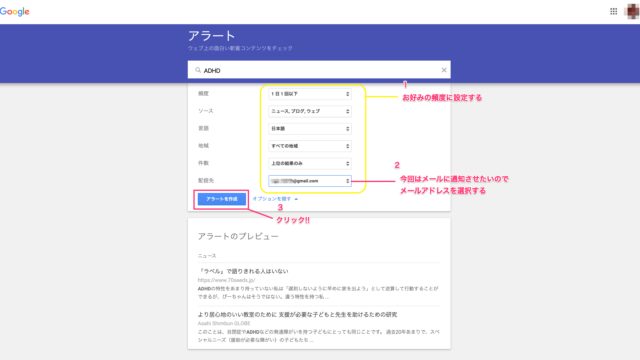Open the 「ラベル」で語りきれる人はいない article
Image resolution: width=640 pixels, height=360 pixels.
pyautogui.click(x=243, y=271)
